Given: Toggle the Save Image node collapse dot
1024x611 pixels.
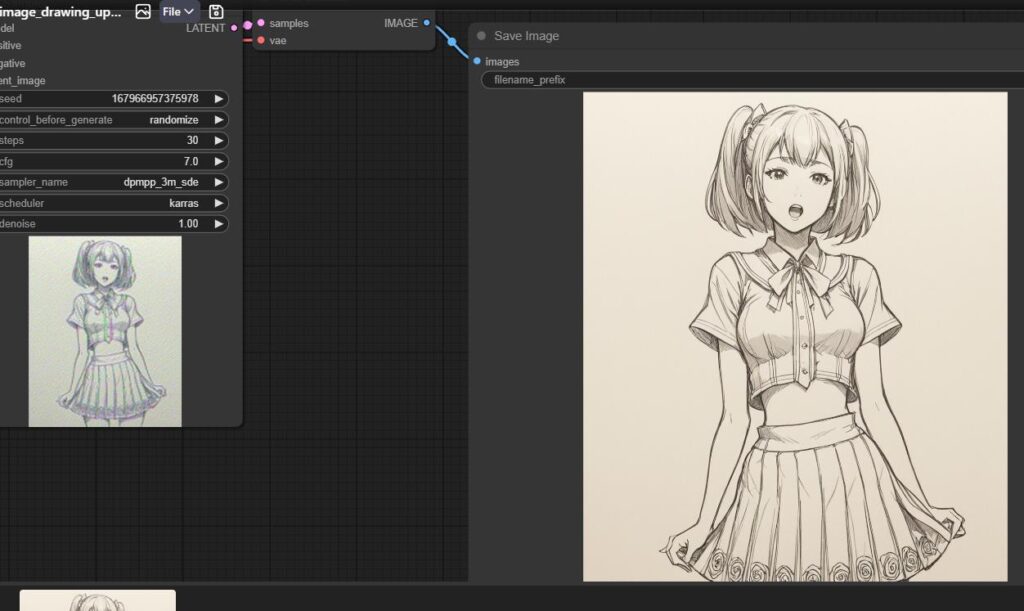Looking at the screenshot, I should 481,36.
